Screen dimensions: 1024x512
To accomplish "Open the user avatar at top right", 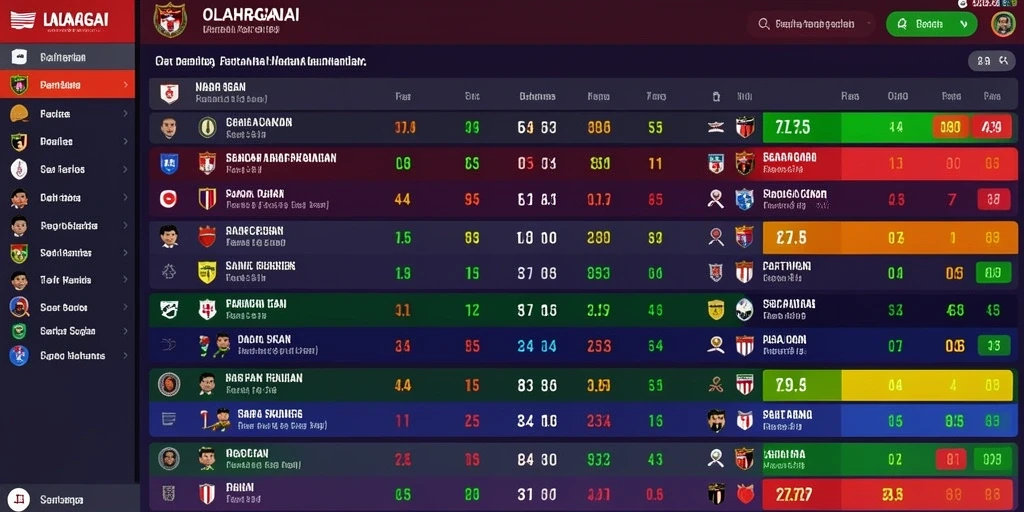I will click(1002, 24).
